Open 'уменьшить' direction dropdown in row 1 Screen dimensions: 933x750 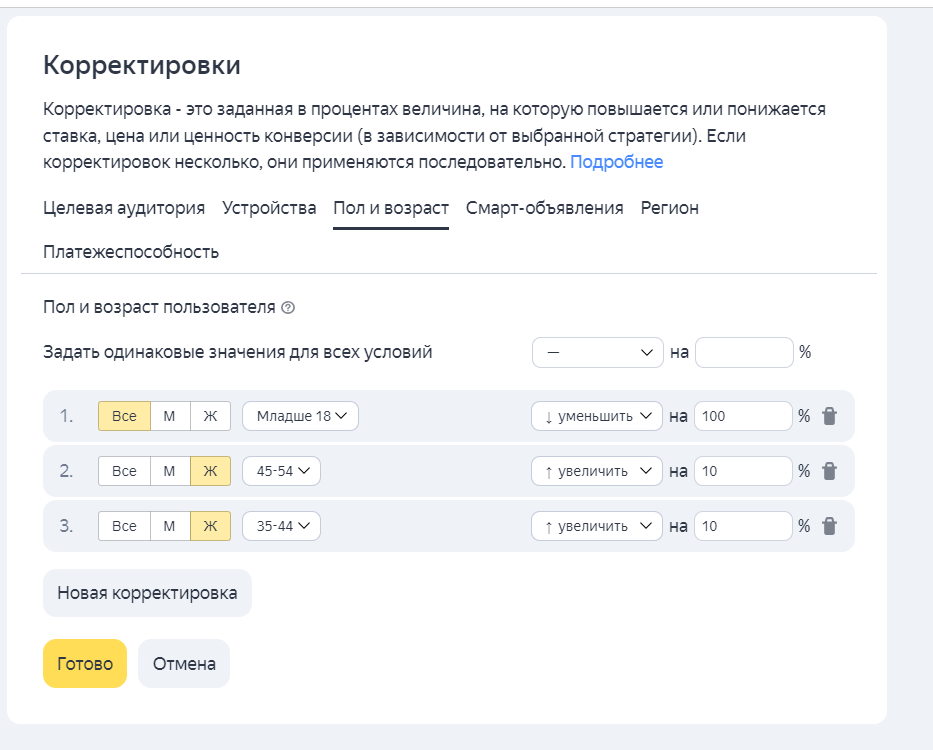click(597, 416)
